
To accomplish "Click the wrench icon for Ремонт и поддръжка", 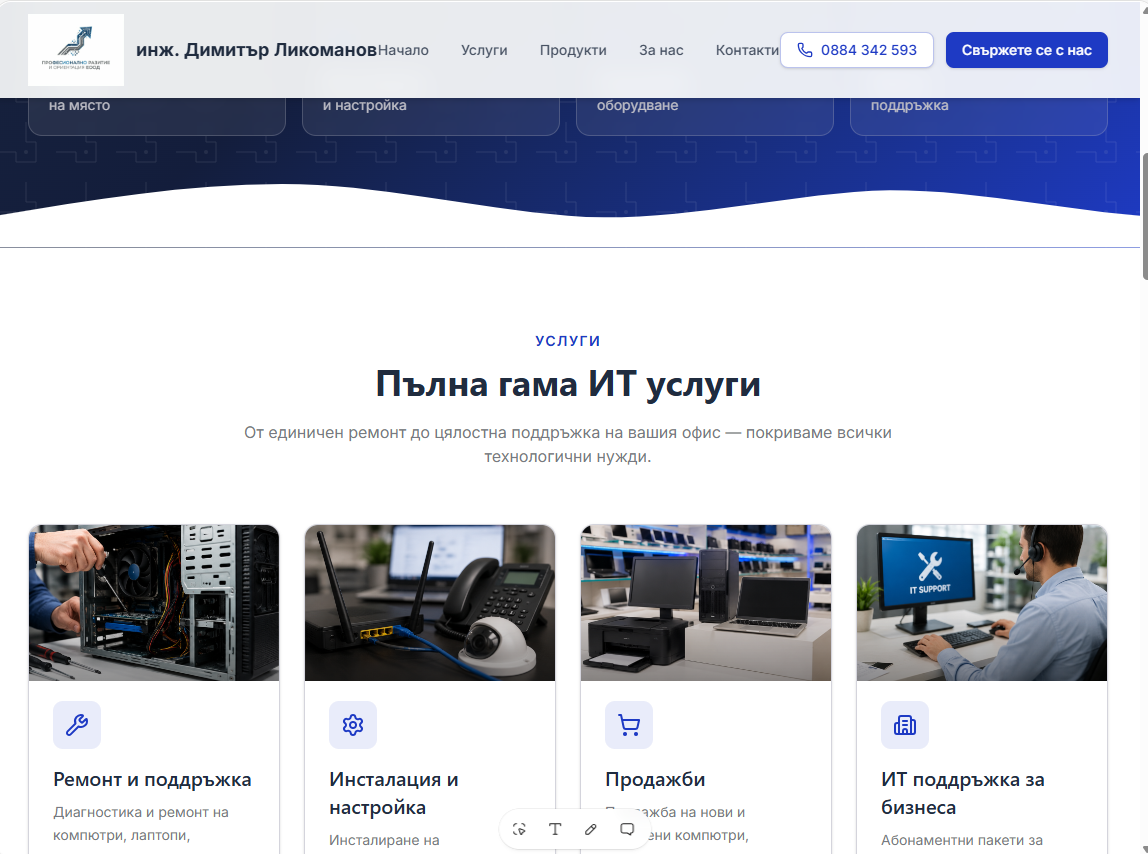I will (x=77, y=725).
